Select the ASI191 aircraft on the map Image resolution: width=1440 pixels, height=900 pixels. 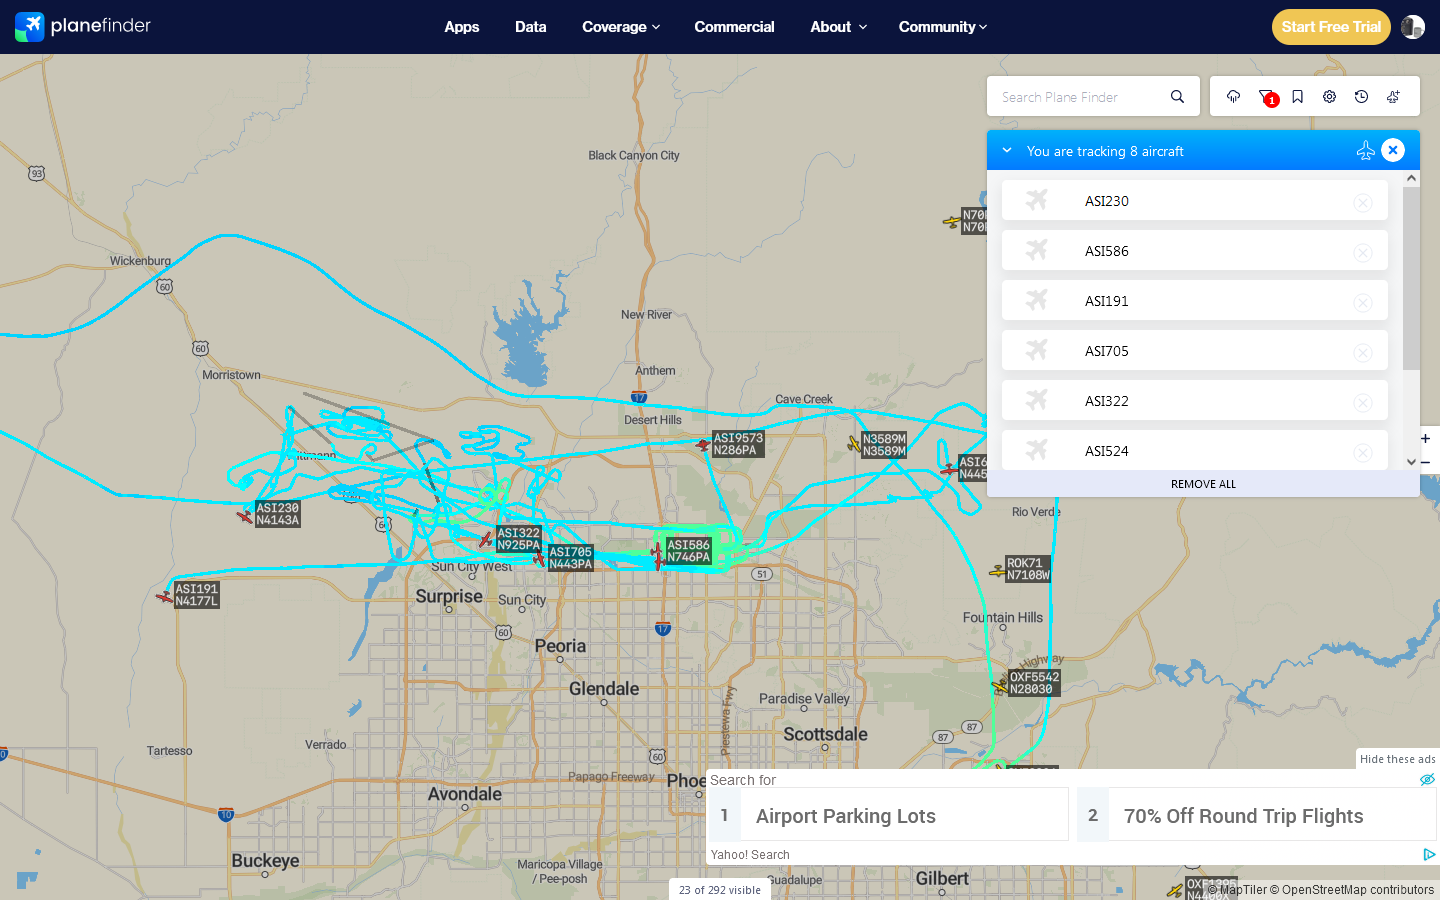coord(165,597)
